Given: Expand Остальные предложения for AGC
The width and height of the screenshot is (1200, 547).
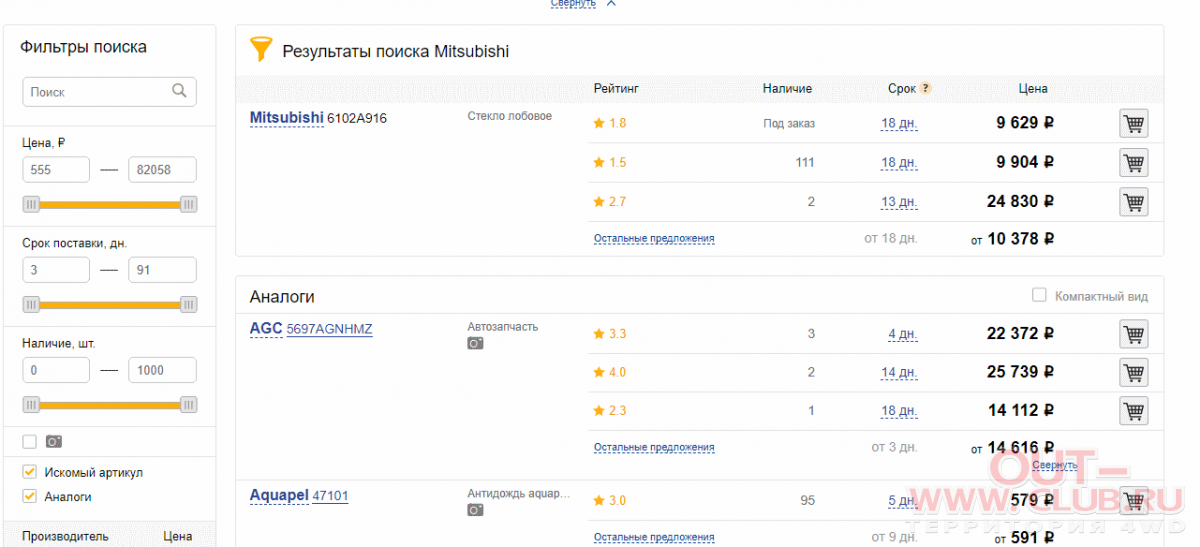Looking at the screenshot, I should (654, 447).
